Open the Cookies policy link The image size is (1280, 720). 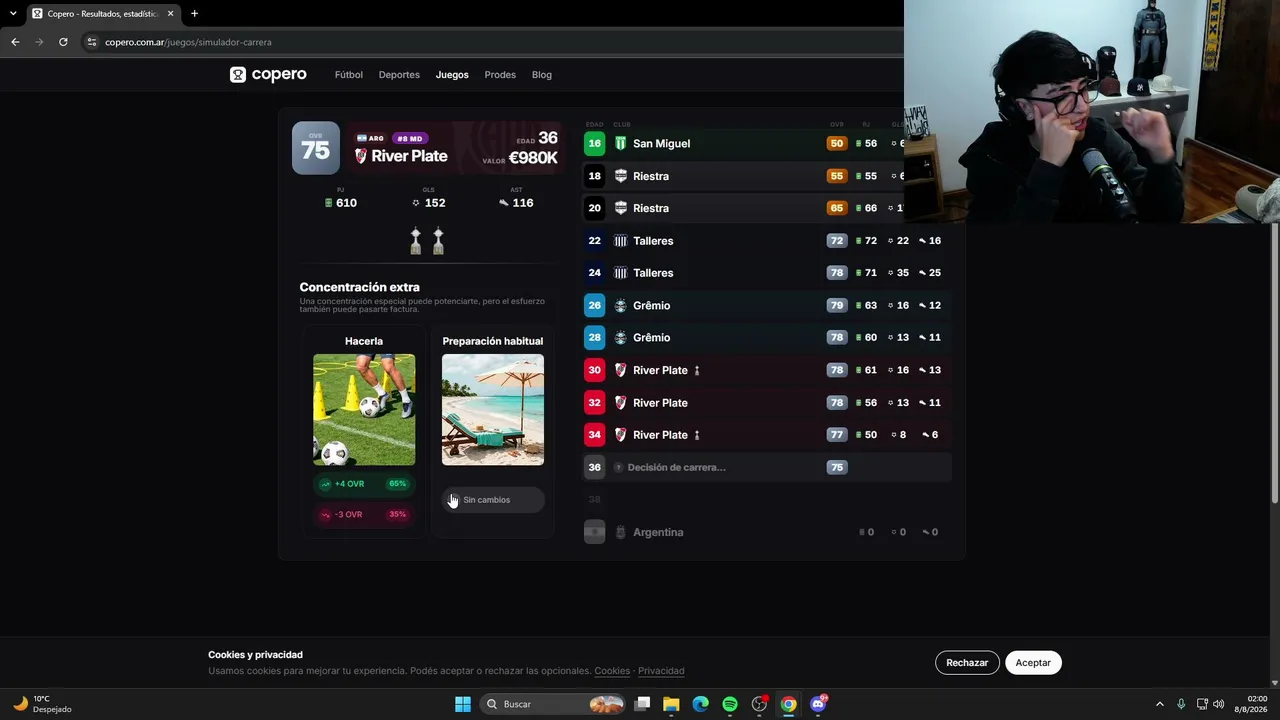click(x=612, y=671)
